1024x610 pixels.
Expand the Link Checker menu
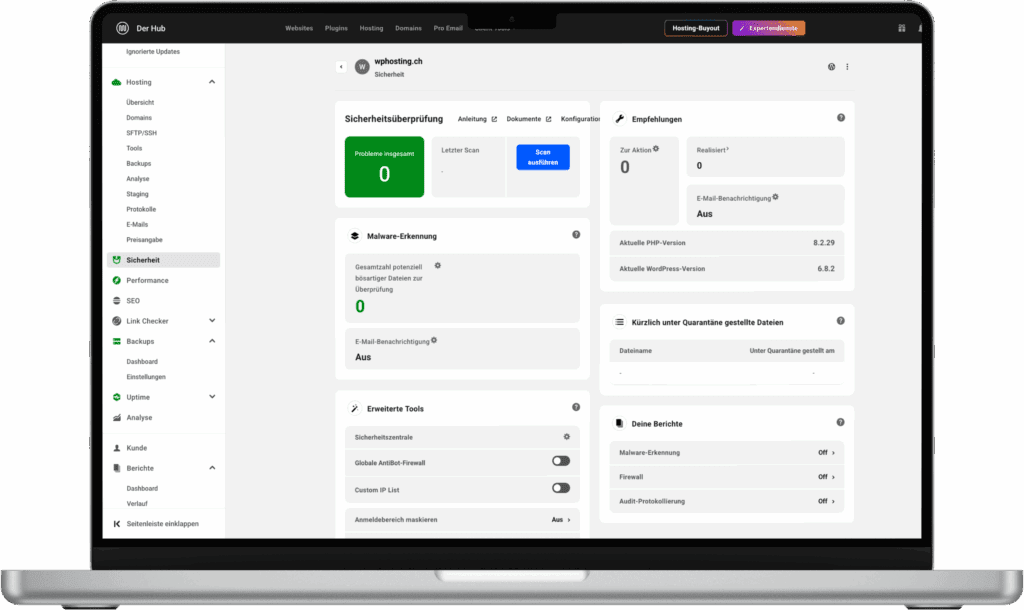click(x=214, y=320)
